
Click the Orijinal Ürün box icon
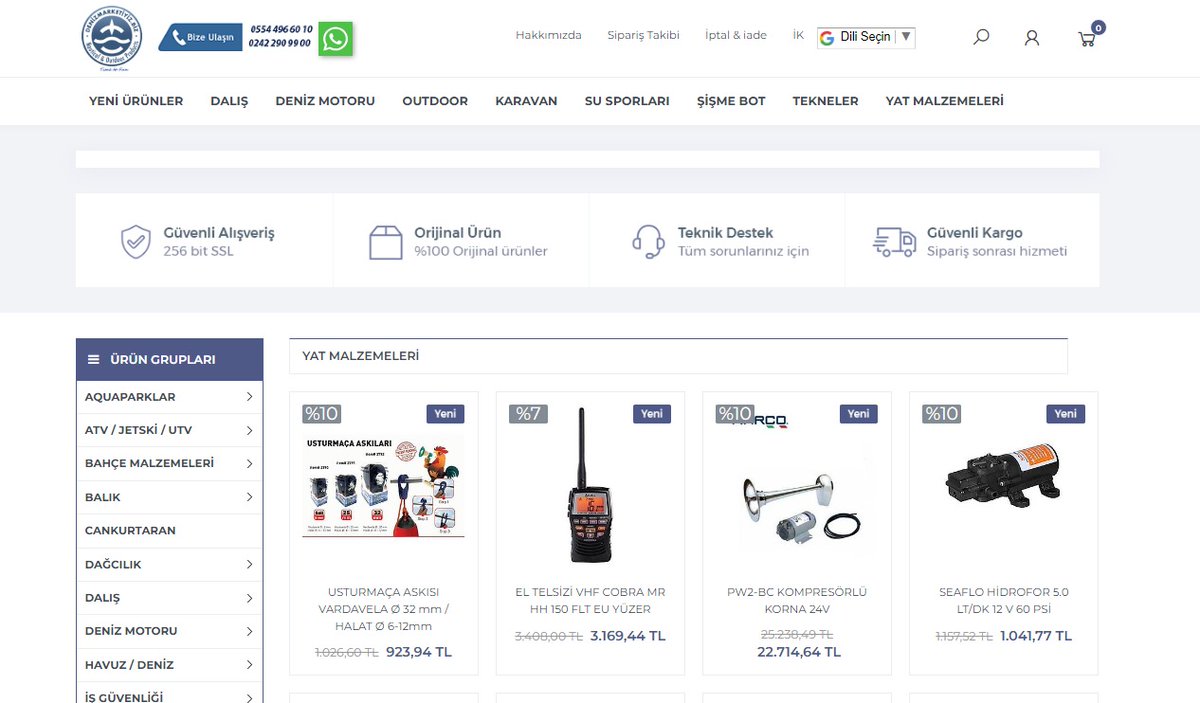(386, 241)
